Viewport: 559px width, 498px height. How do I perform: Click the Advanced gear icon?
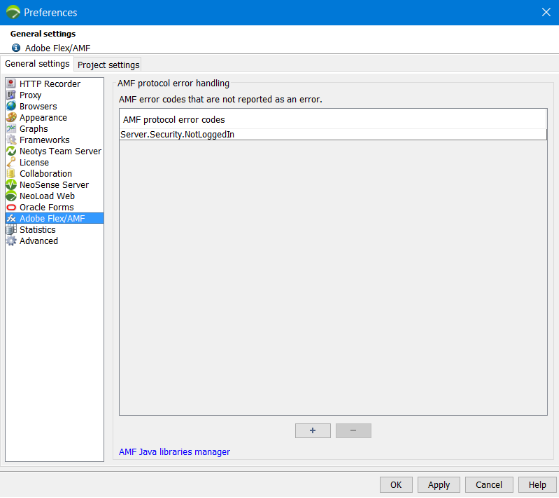11,241
